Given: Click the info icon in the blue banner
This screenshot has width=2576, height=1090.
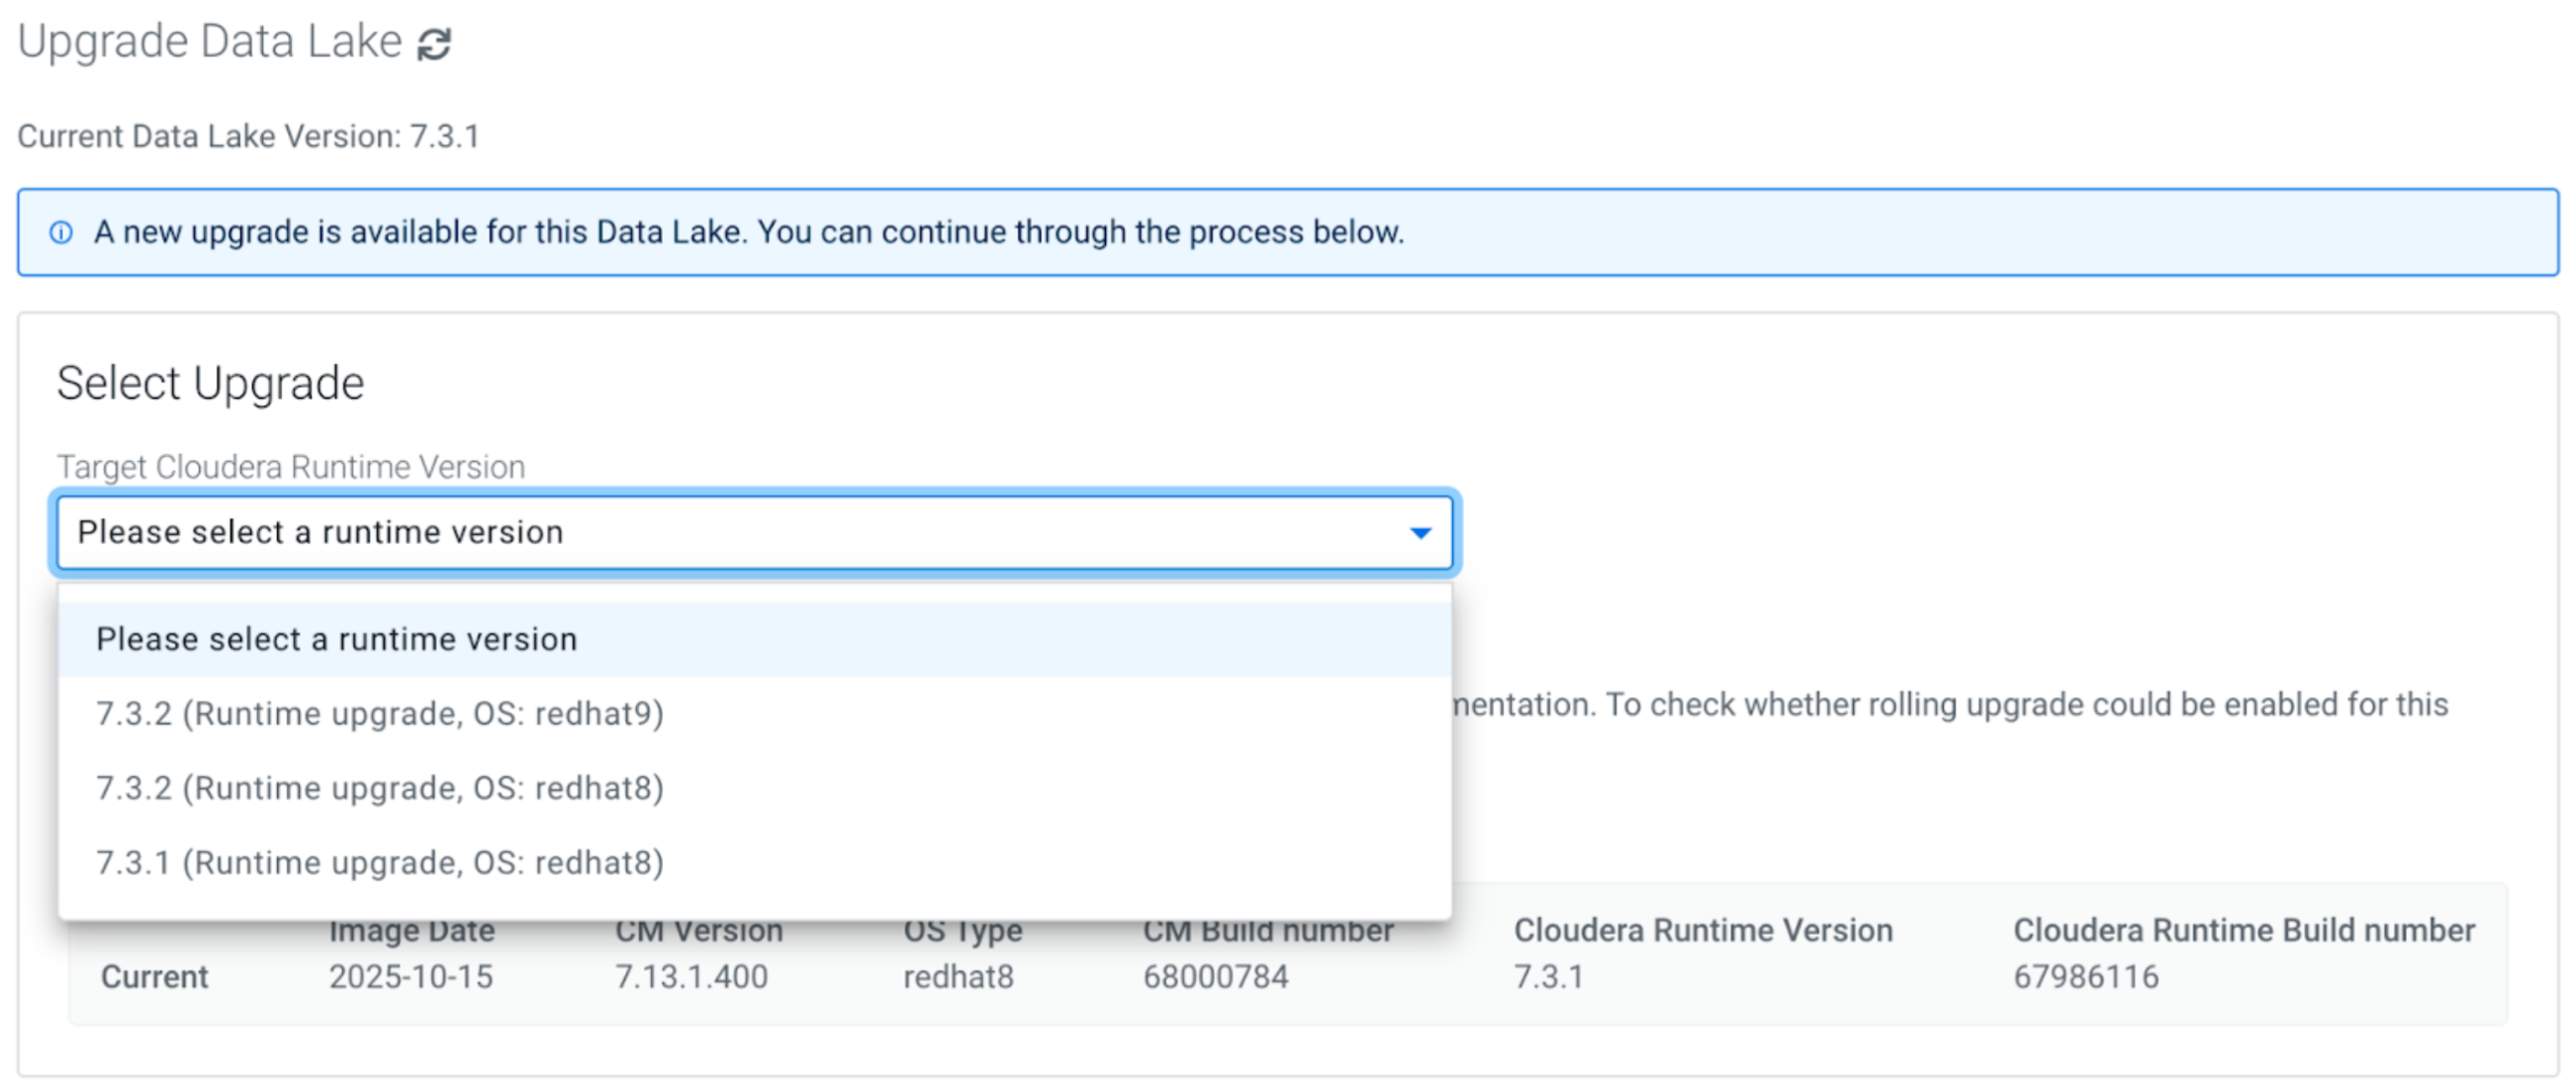Looking at the screenshot, I should (x=61, y=233).
